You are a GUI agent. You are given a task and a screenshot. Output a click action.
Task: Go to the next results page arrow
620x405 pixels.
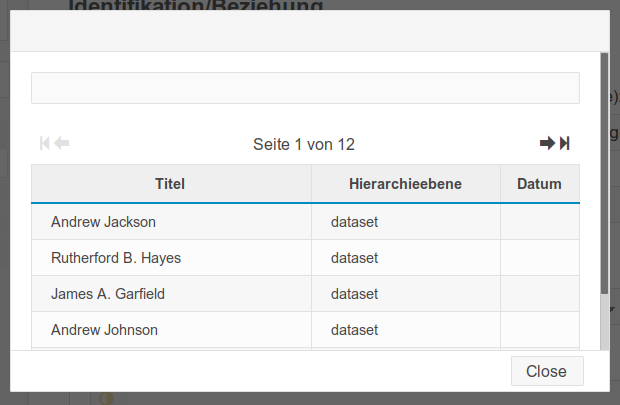pyautogui.click(x=547, y=143)
